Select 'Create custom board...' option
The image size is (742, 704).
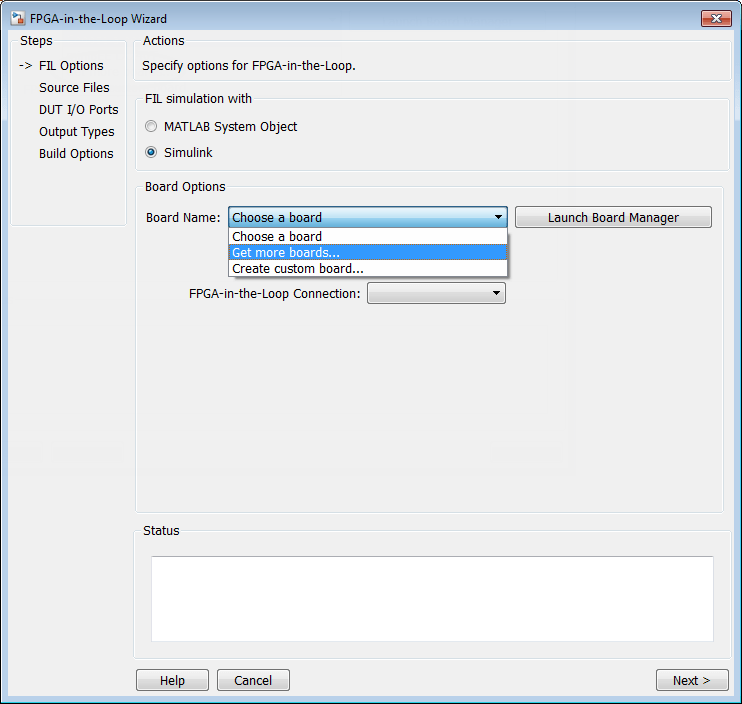pyautogui.click(x=368, y=268)
